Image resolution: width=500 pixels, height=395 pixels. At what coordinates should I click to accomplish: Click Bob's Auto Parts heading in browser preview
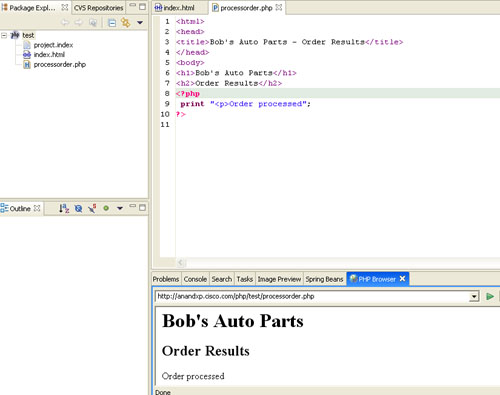pyautogui.click(x=233, y=321)
